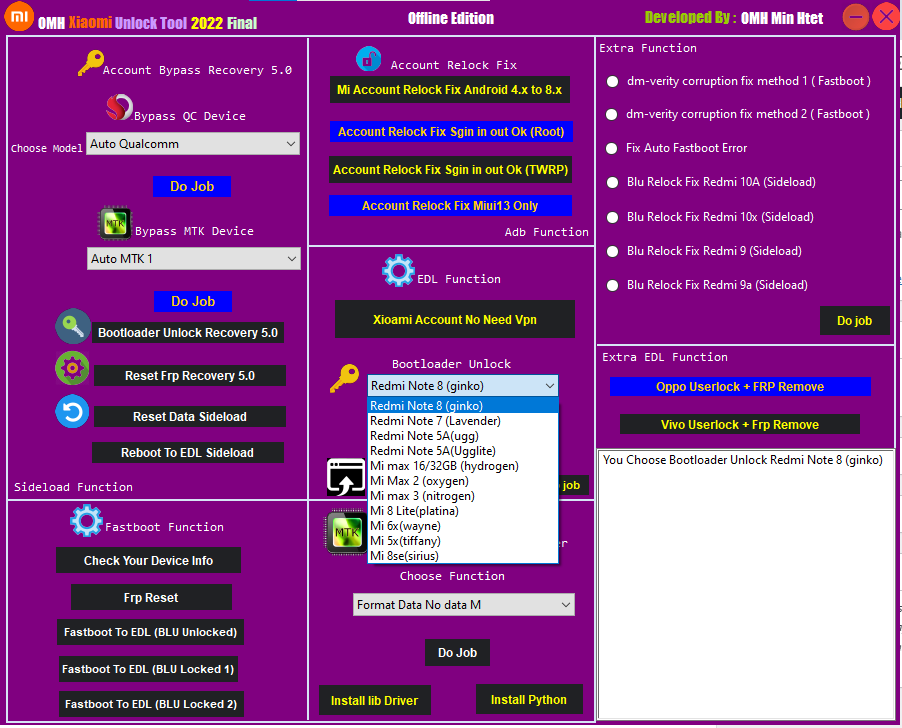Select Redmi Note 7 (Lavender) from list
Image resolution: width=902 pixels, height=728 pixels.
coord(435,421)
